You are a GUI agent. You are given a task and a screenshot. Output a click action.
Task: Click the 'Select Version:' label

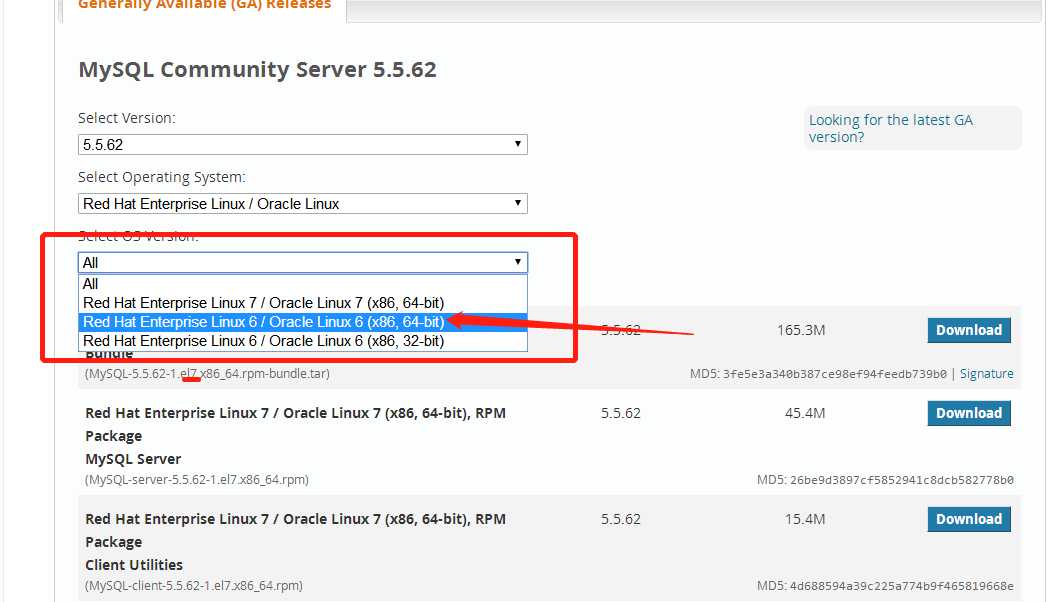coord(127,118)
